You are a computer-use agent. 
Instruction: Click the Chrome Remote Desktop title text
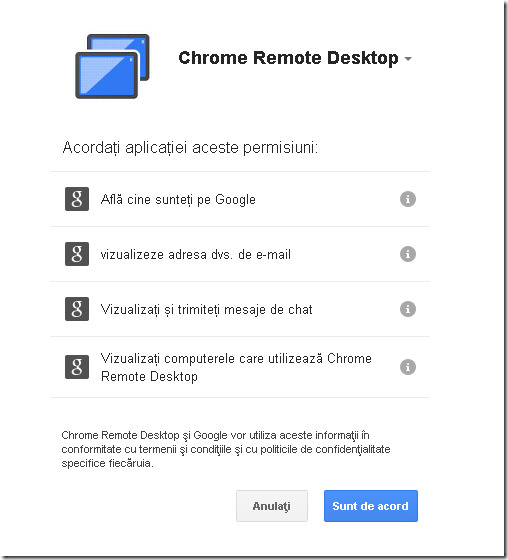(x=288, y=58)
